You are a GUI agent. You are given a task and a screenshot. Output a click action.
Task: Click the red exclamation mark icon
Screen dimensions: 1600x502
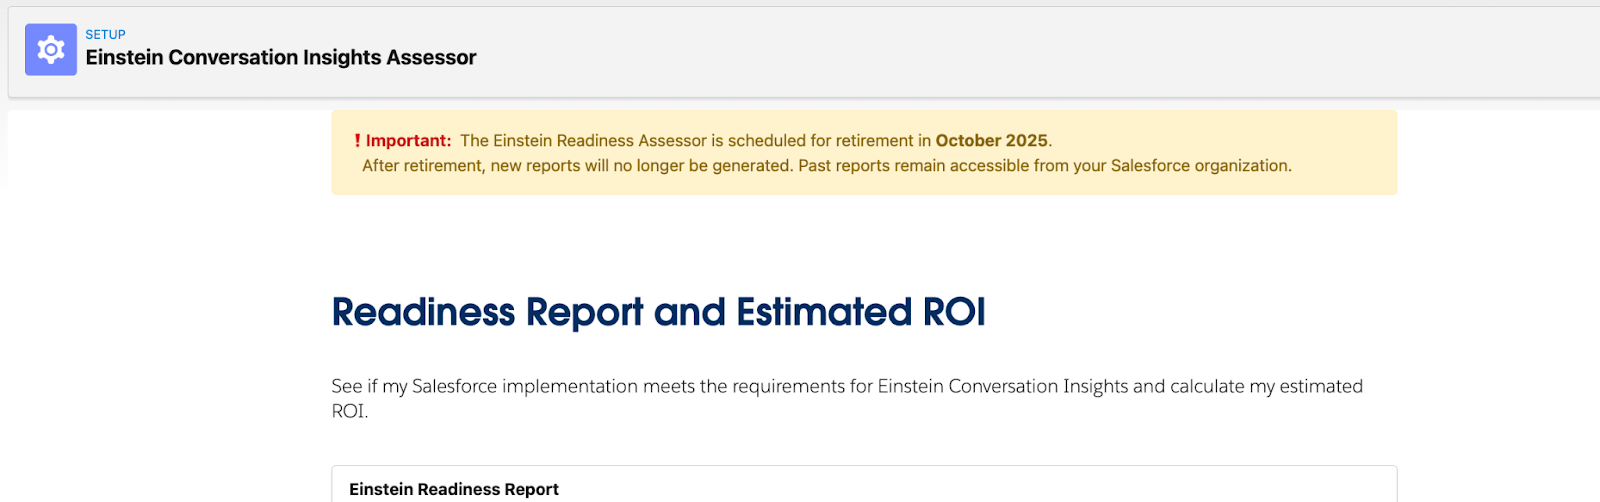tap(357, 141)
